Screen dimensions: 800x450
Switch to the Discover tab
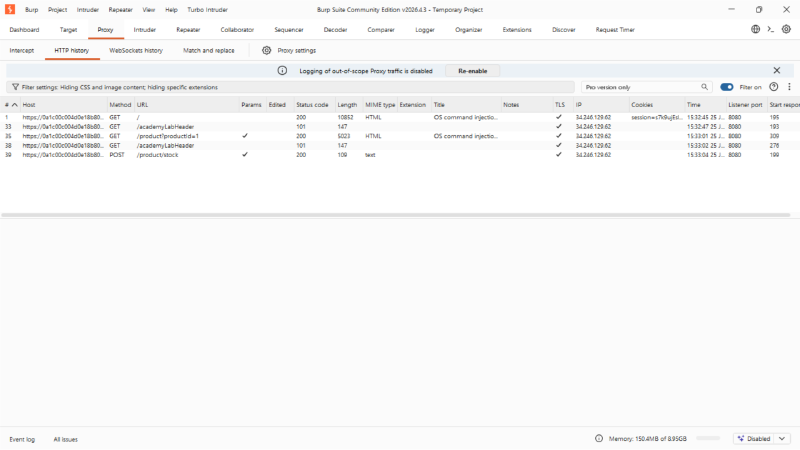point(563,30)
